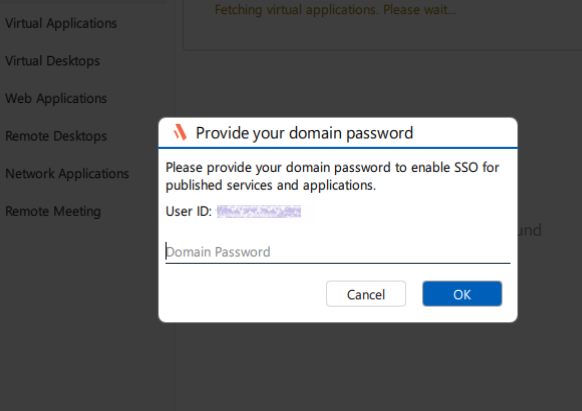The height and width of the screenshot is (411, 582).
Task: Click the partially hidden text right of dialog
Action: pyautogui.click(x=530, y=230)
